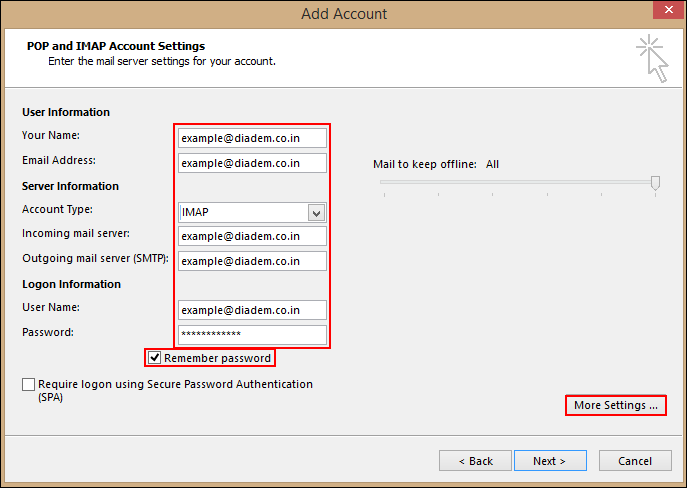The height and width of the screenshot is (488, 687).
Task: Focus the User Name field
Action: tap(252, 310)
